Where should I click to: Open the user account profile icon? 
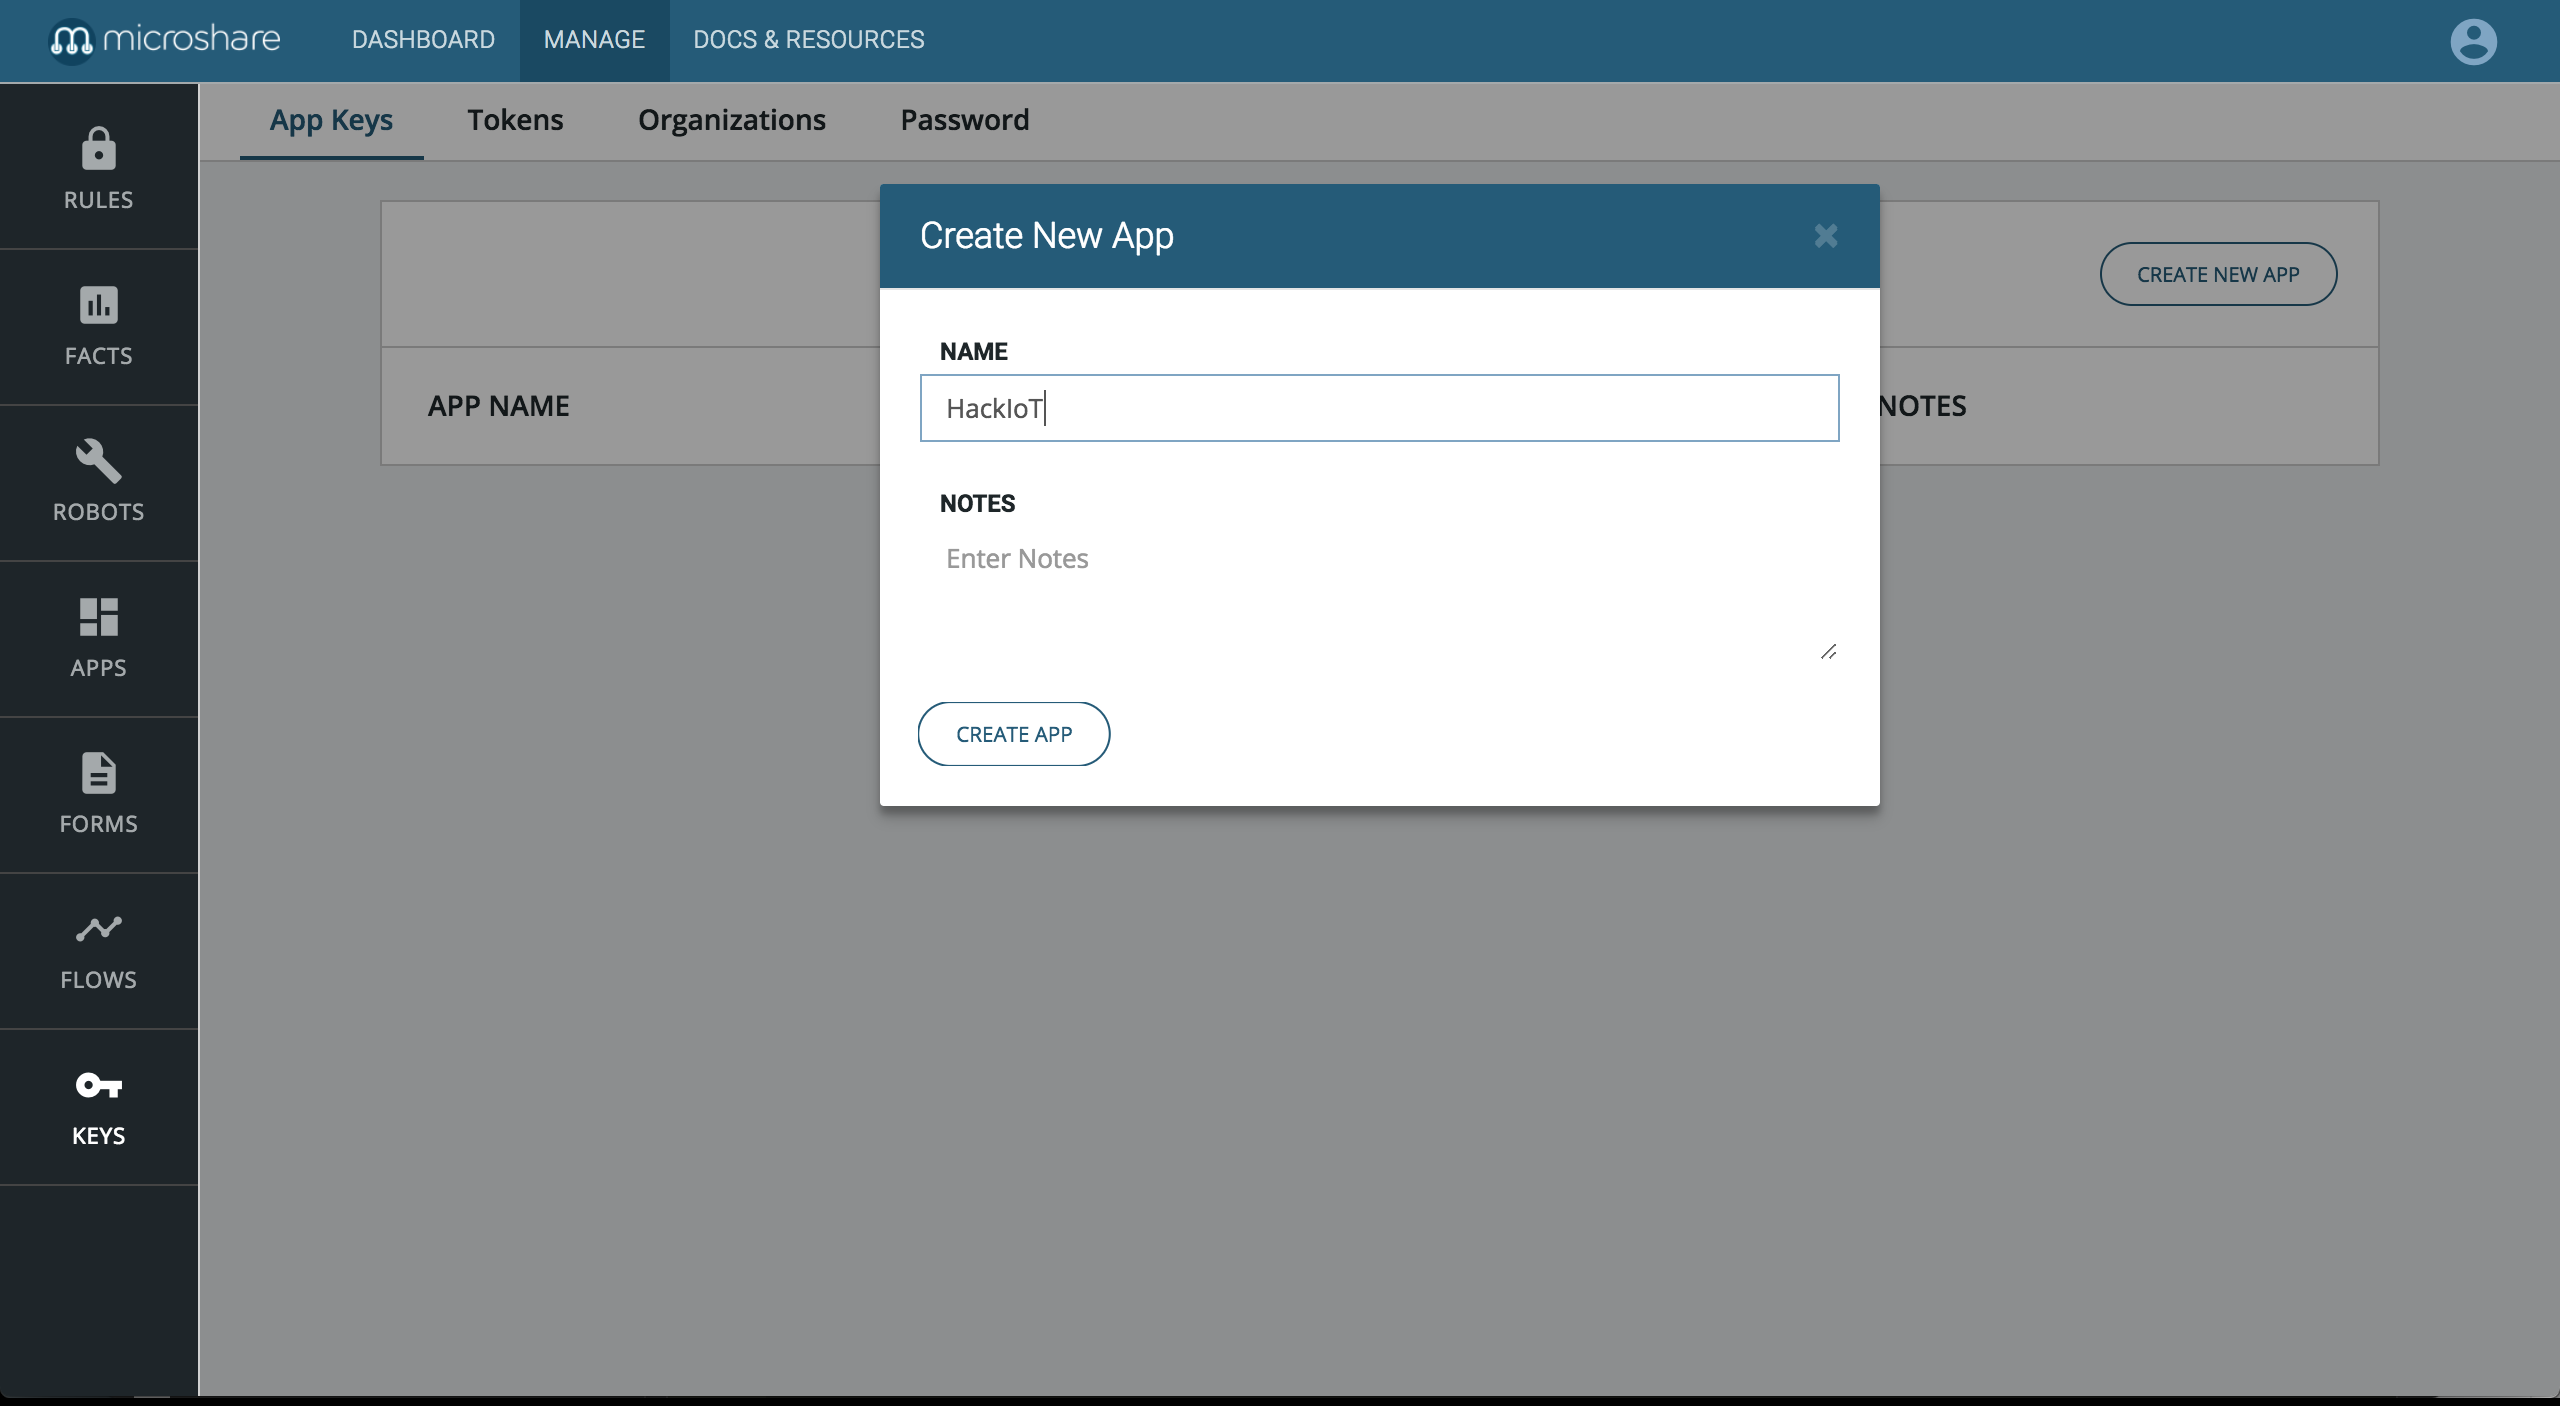click(x=2473, y=41)
